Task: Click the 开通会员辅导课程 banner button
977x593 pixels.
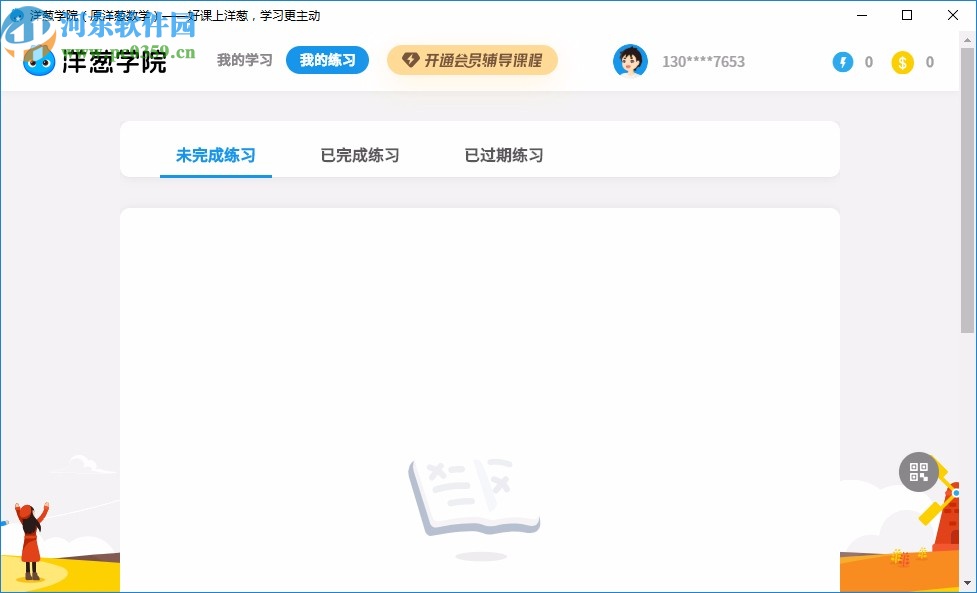Action: coord(472,60)
